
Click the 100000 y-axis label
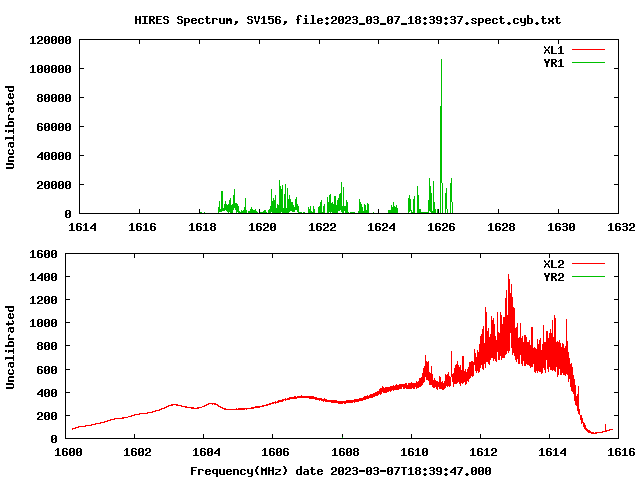click(x=51, y=69)
